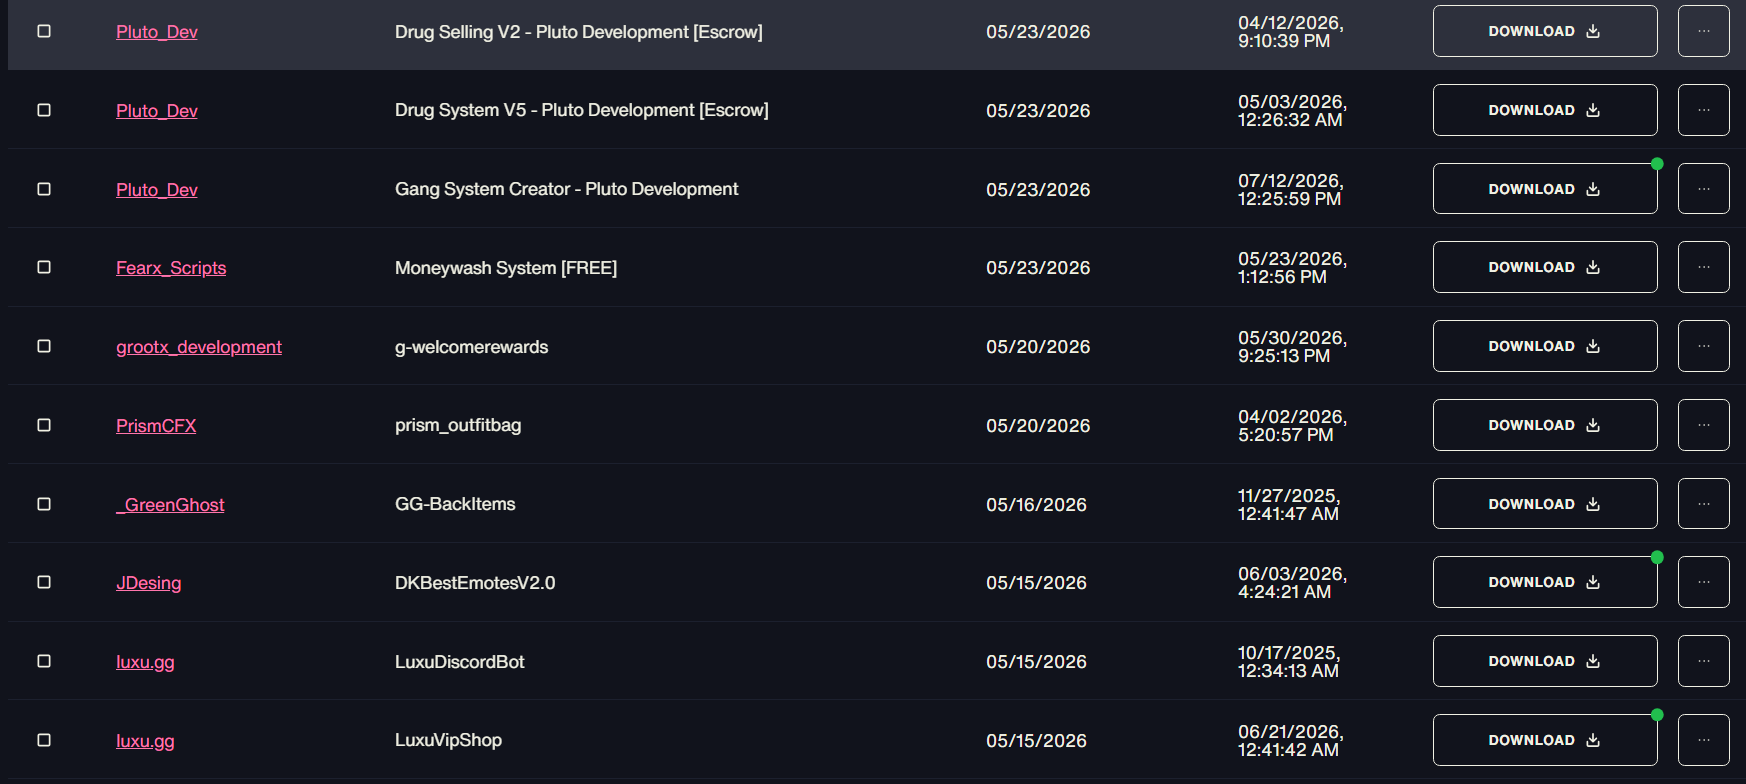
Task: Download LuxuDiscordBot asset
Action: [1545, 661]
